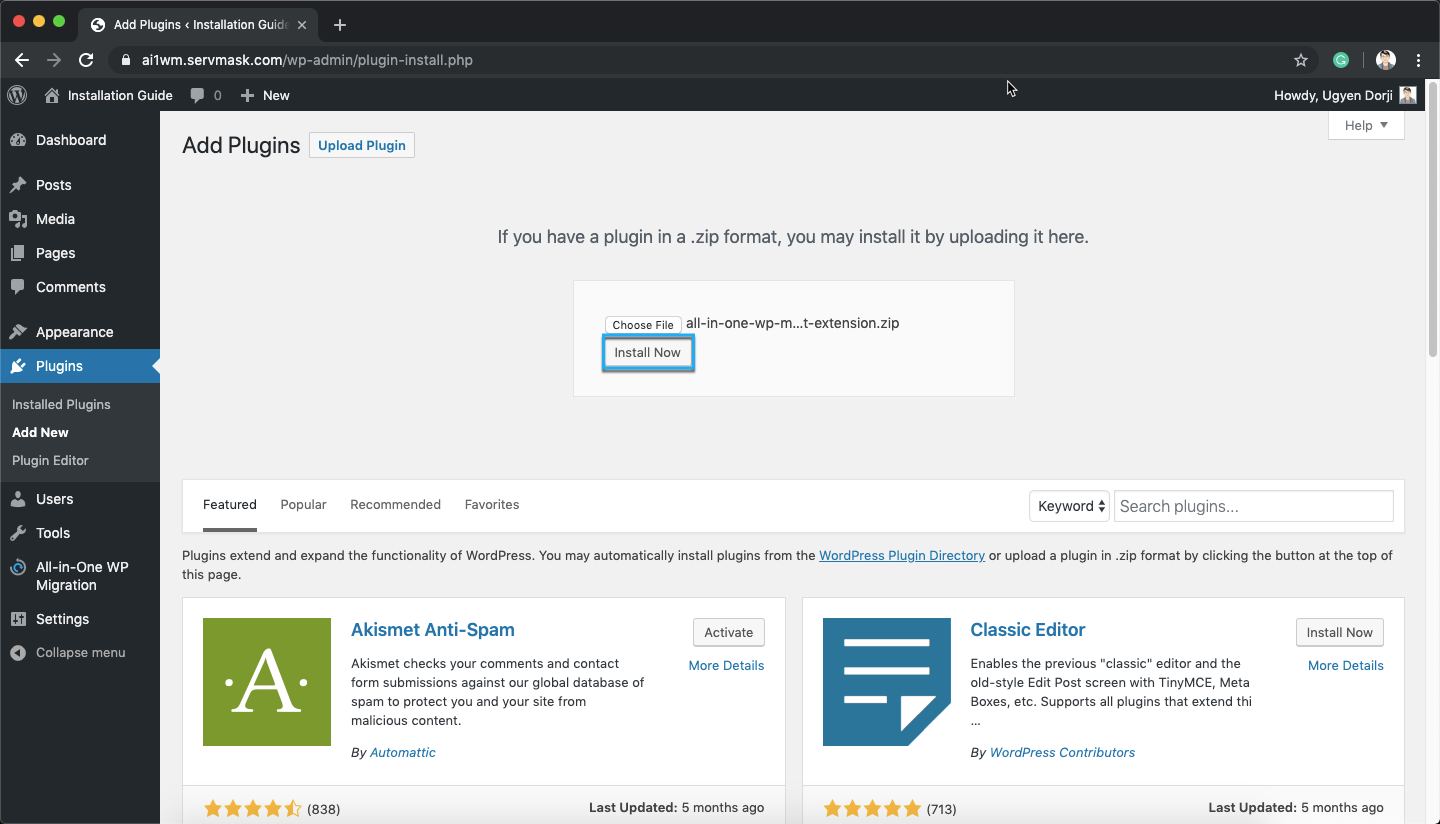The height and width of the screenshot is (824, 1440).
Task: Click Install Now for the uploaded zip
Action: [x=647, y=353]
